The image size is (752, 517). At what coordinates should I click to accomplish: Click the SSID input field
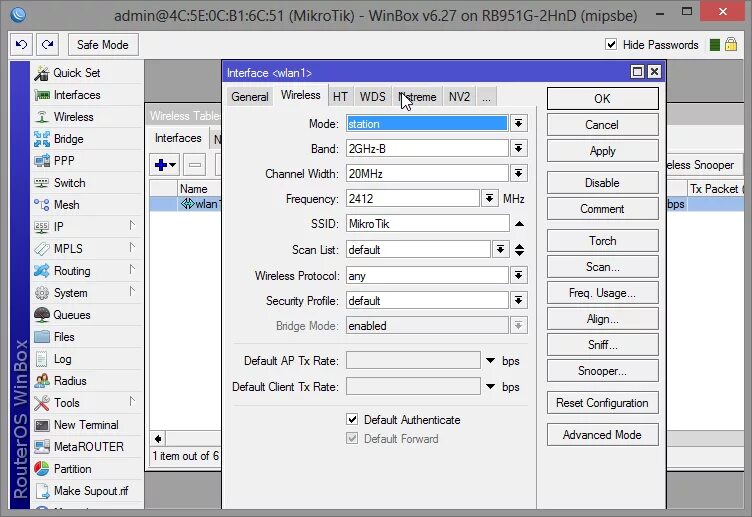click(427, 223)
